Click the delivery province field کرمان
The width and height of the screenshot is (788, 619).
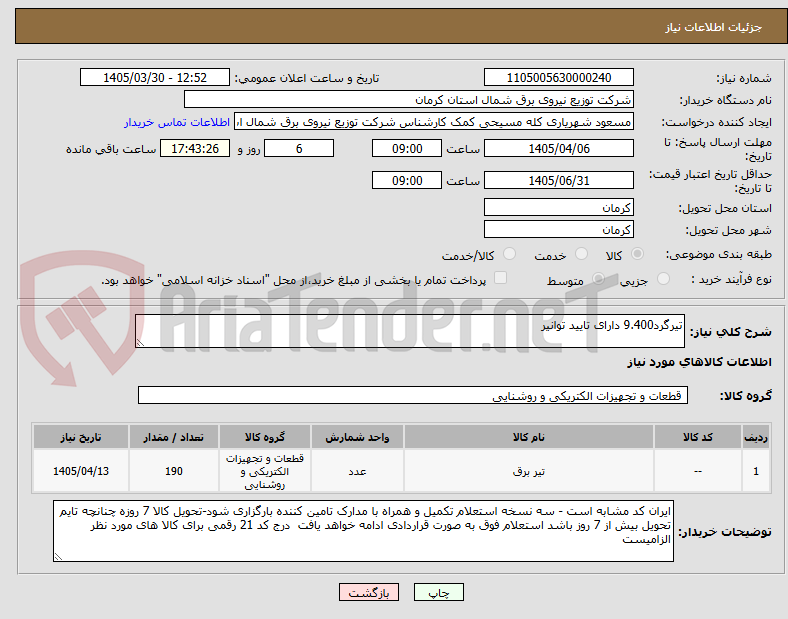[x=559, y=207]
